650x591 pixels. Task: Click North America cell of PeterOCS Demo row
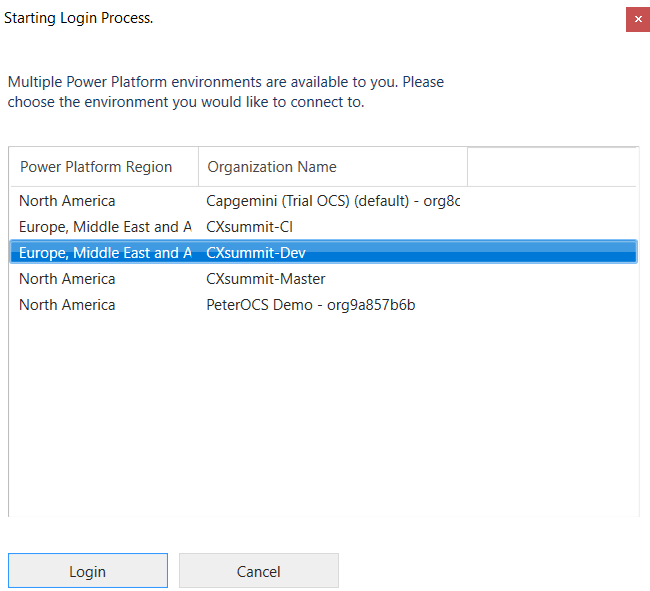(x=67, y=305)
